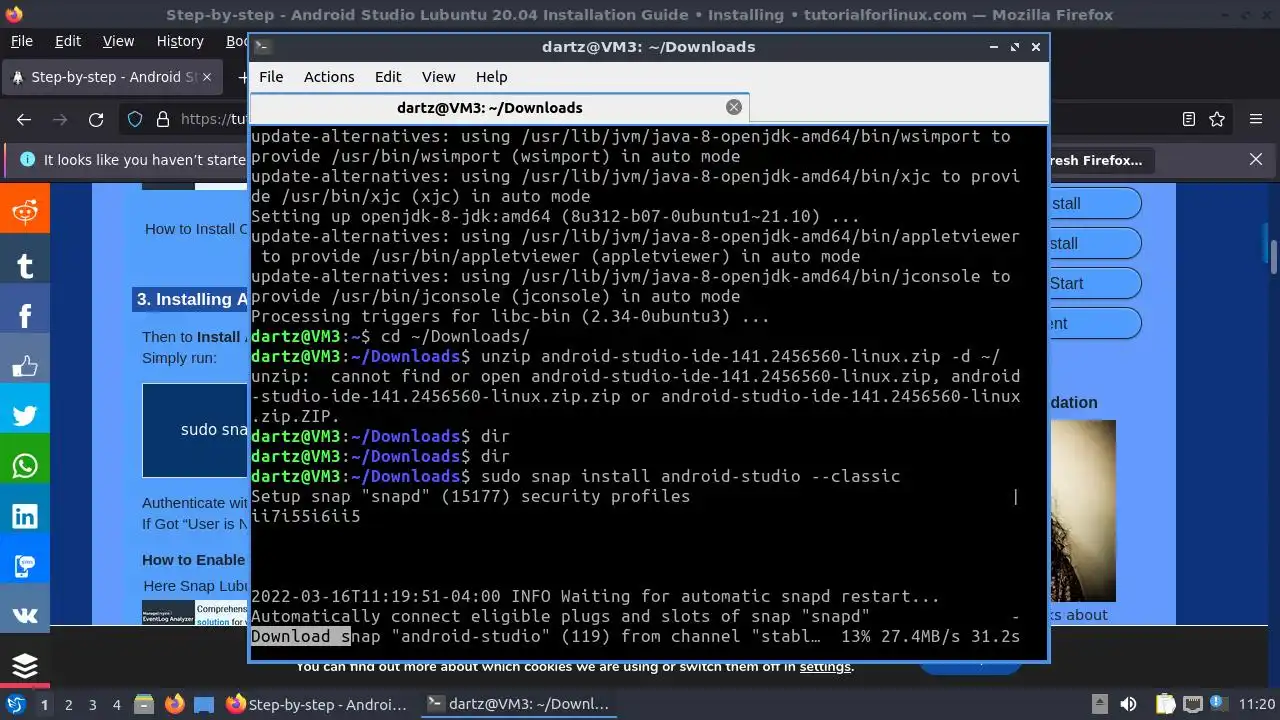Open the terminal View menu
This screenshot has height=720, width=1280.
(438, 77)
